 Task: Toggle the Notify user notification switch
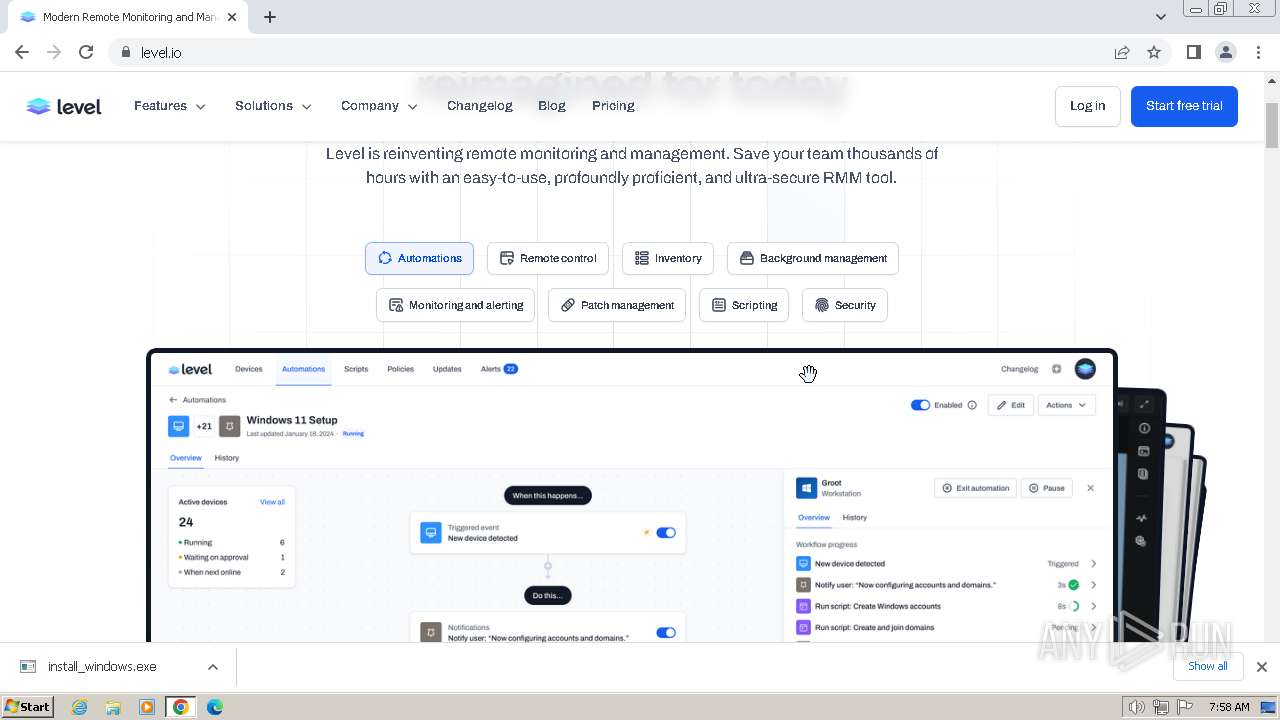[666, 633]
